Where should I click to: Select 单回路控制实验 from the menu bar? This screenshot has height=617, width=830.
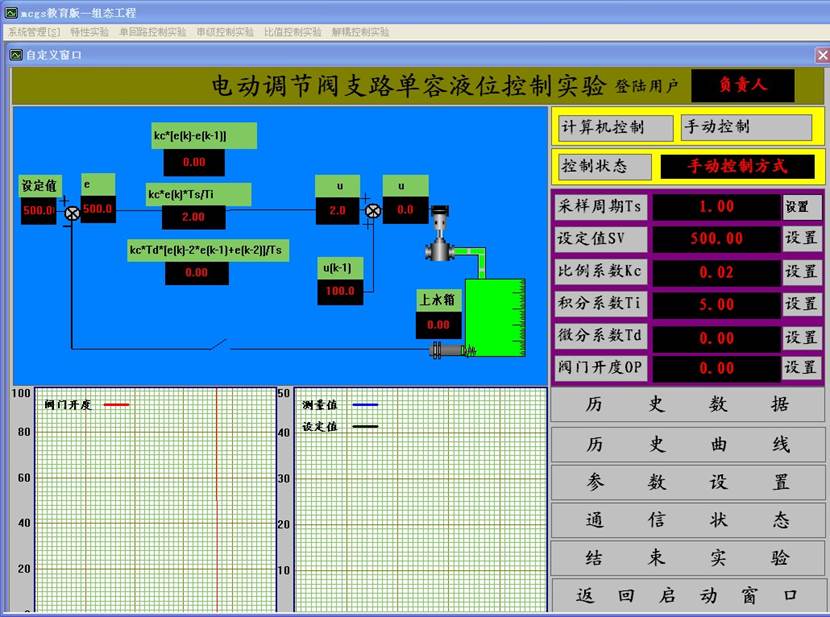(x=153, y=32)
